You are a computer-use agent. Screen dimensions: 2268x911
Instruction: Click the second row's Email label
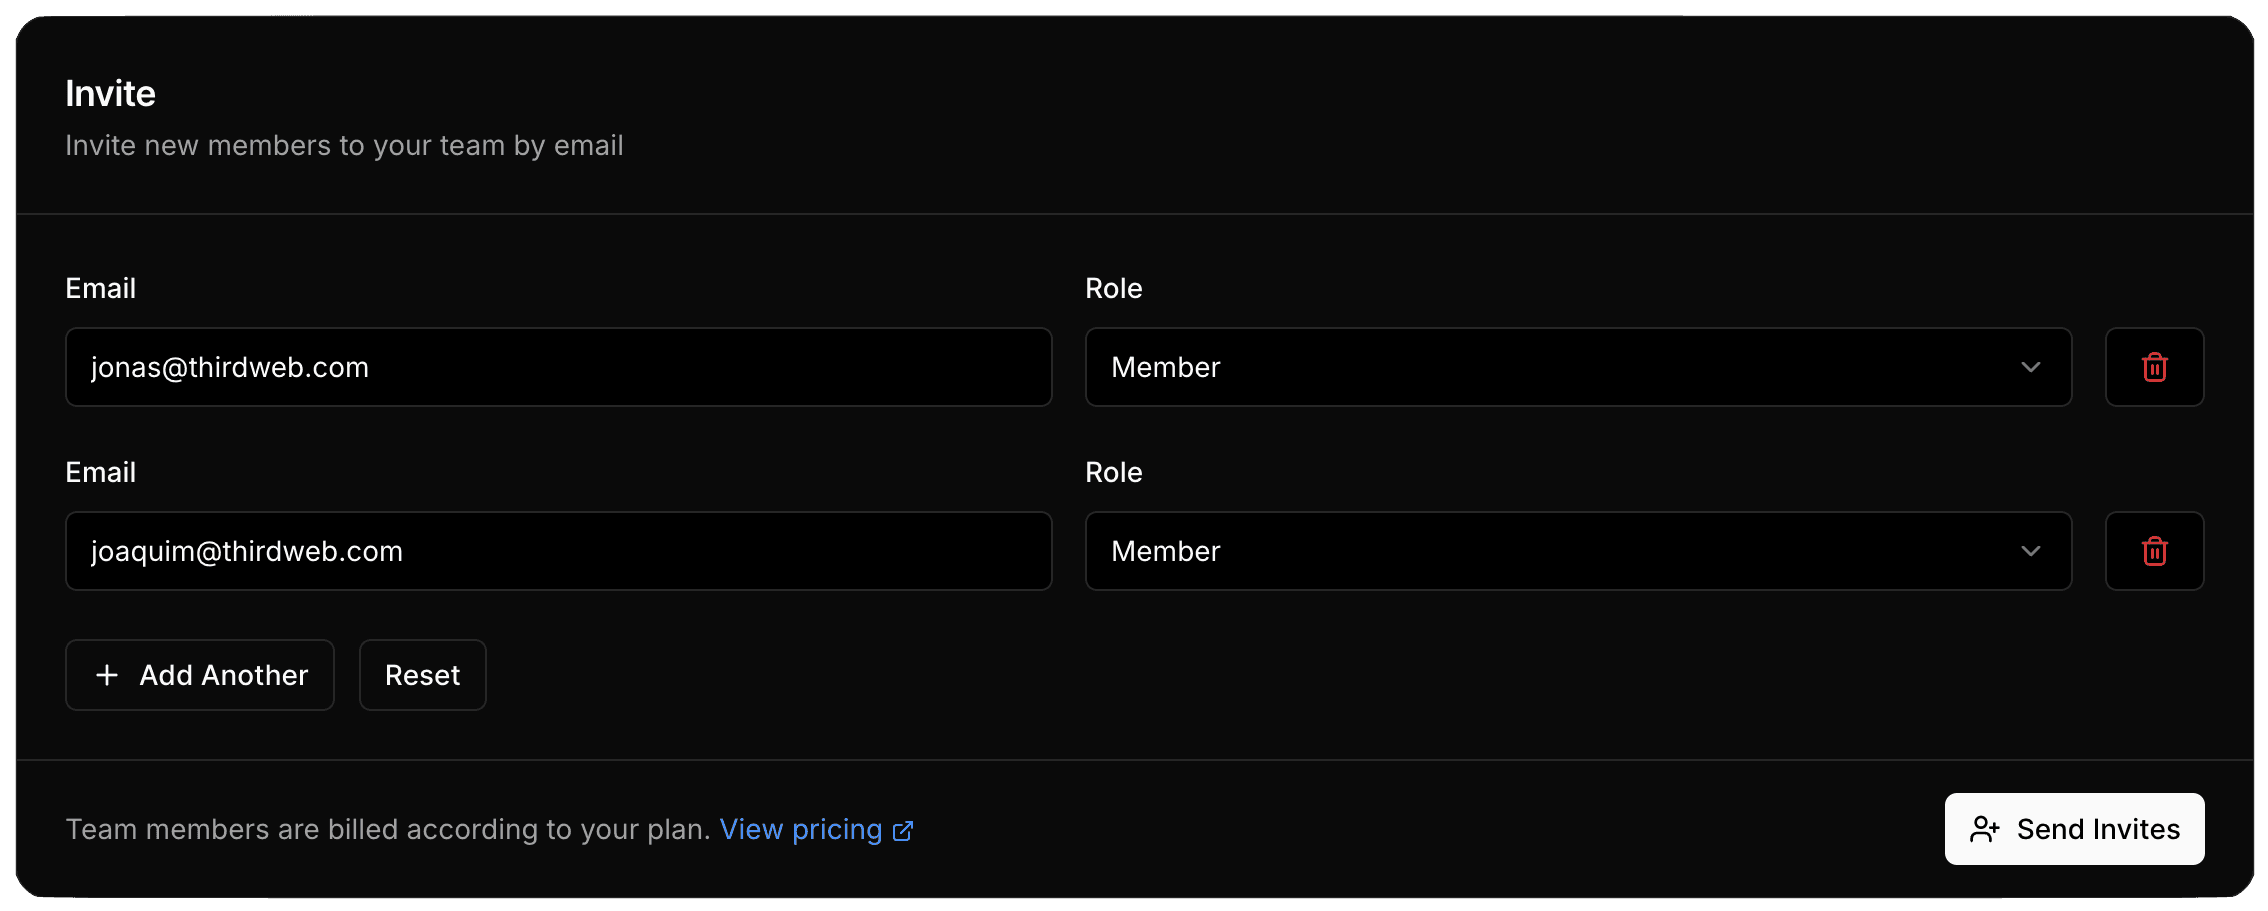pyautogui.click(x=100, y=472)
